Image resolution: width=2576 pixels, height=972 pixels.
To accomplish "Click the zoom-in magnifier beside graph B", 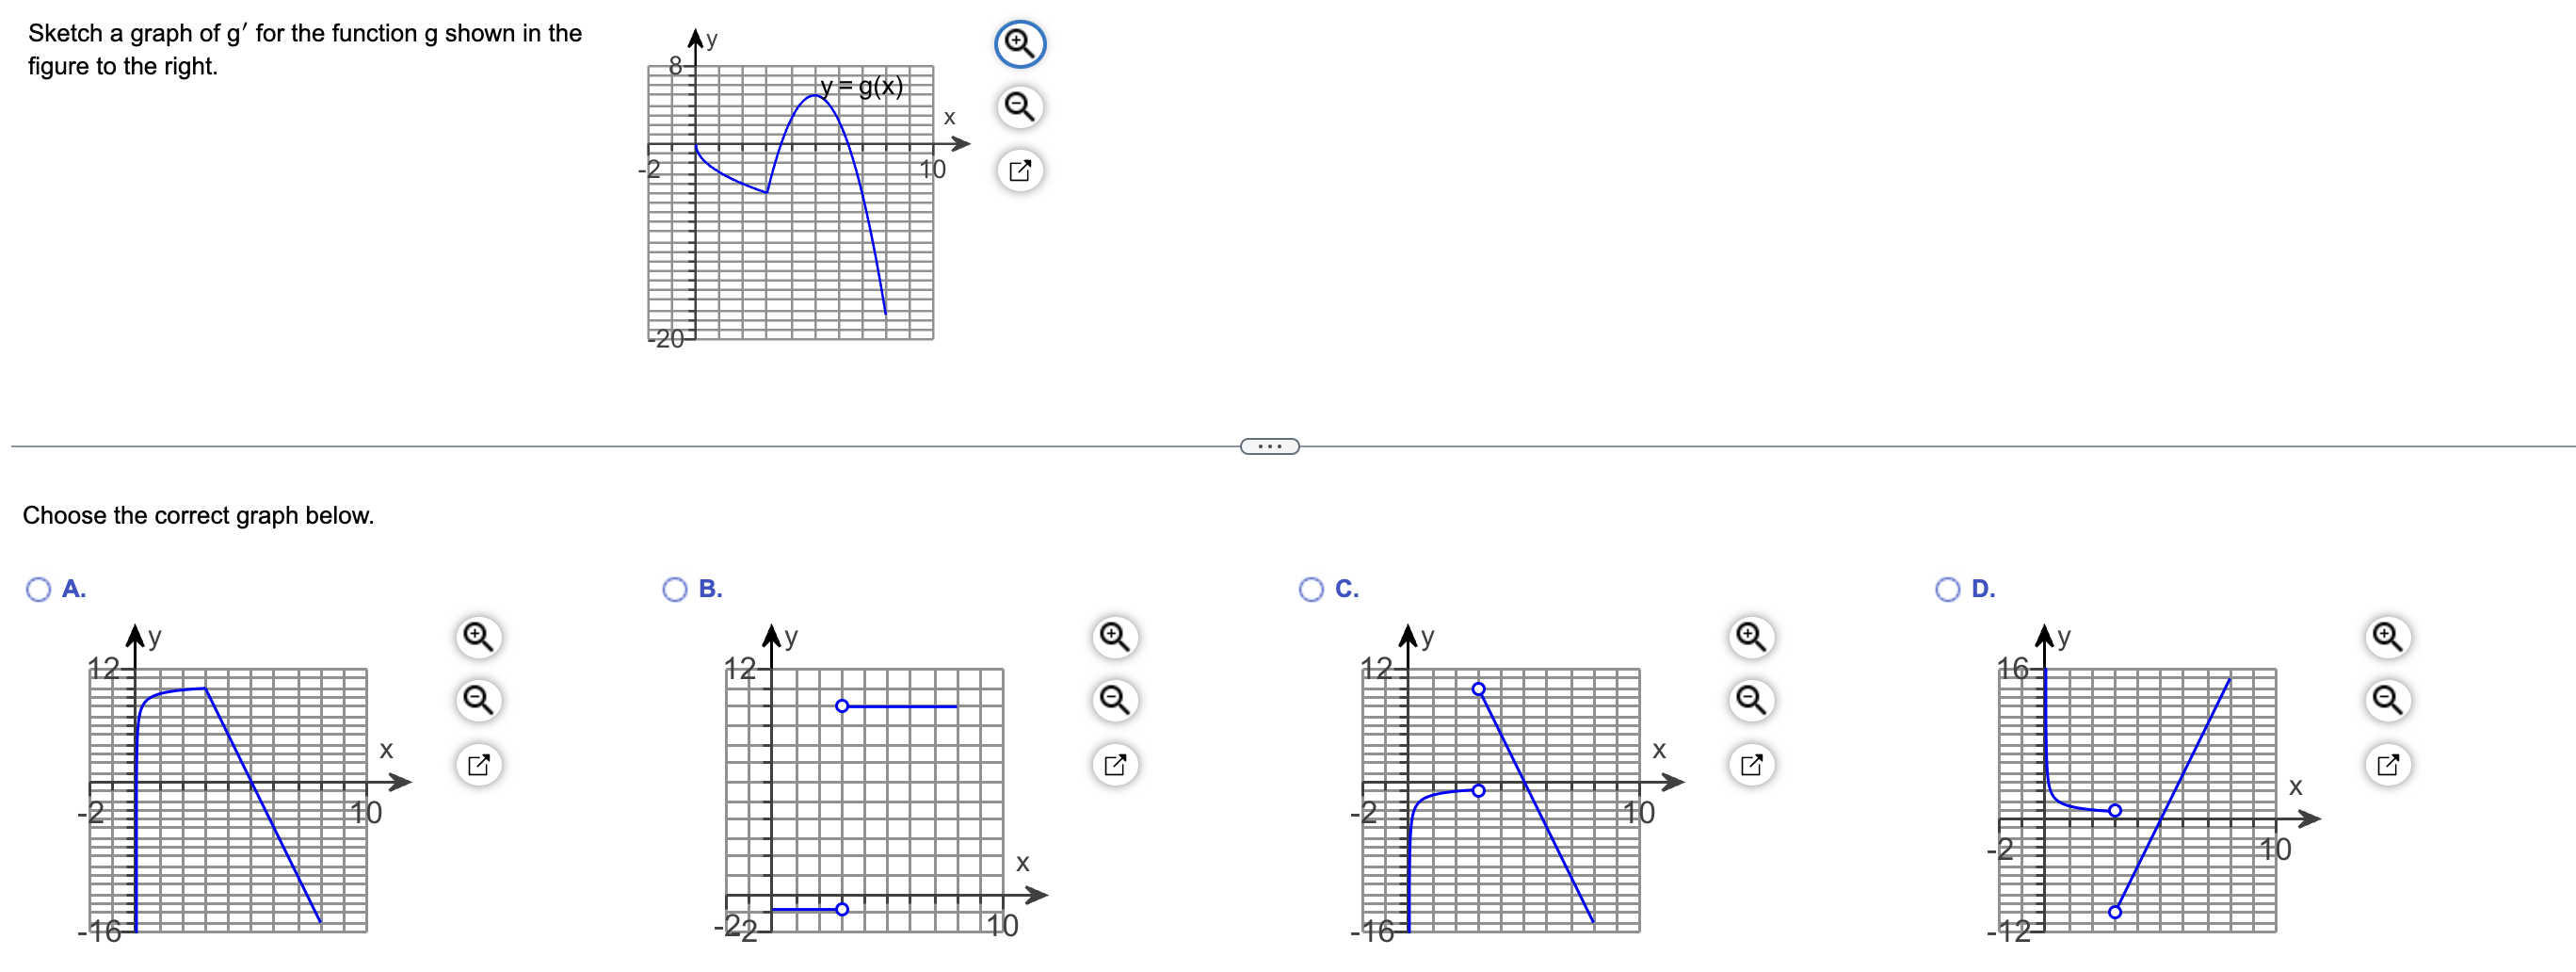I will [x=1115, y=637].
